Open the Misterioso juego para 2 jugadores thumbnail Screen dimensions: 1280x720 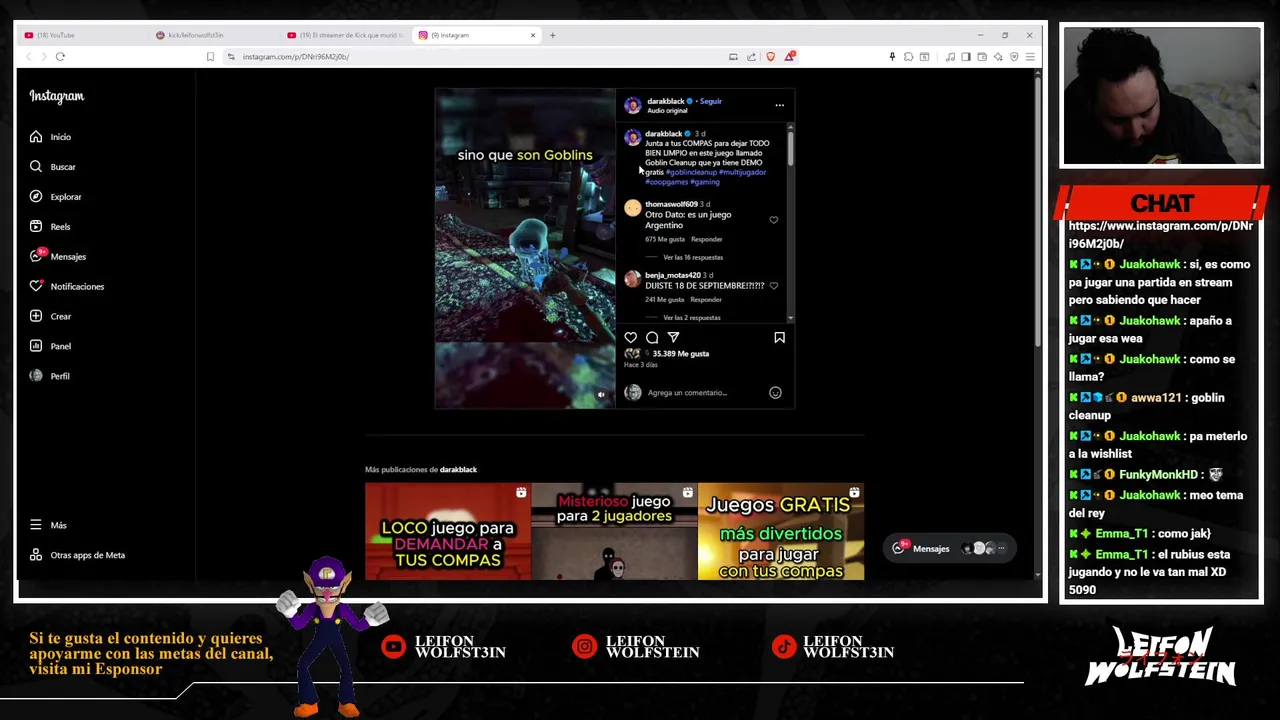click(614, 531)
